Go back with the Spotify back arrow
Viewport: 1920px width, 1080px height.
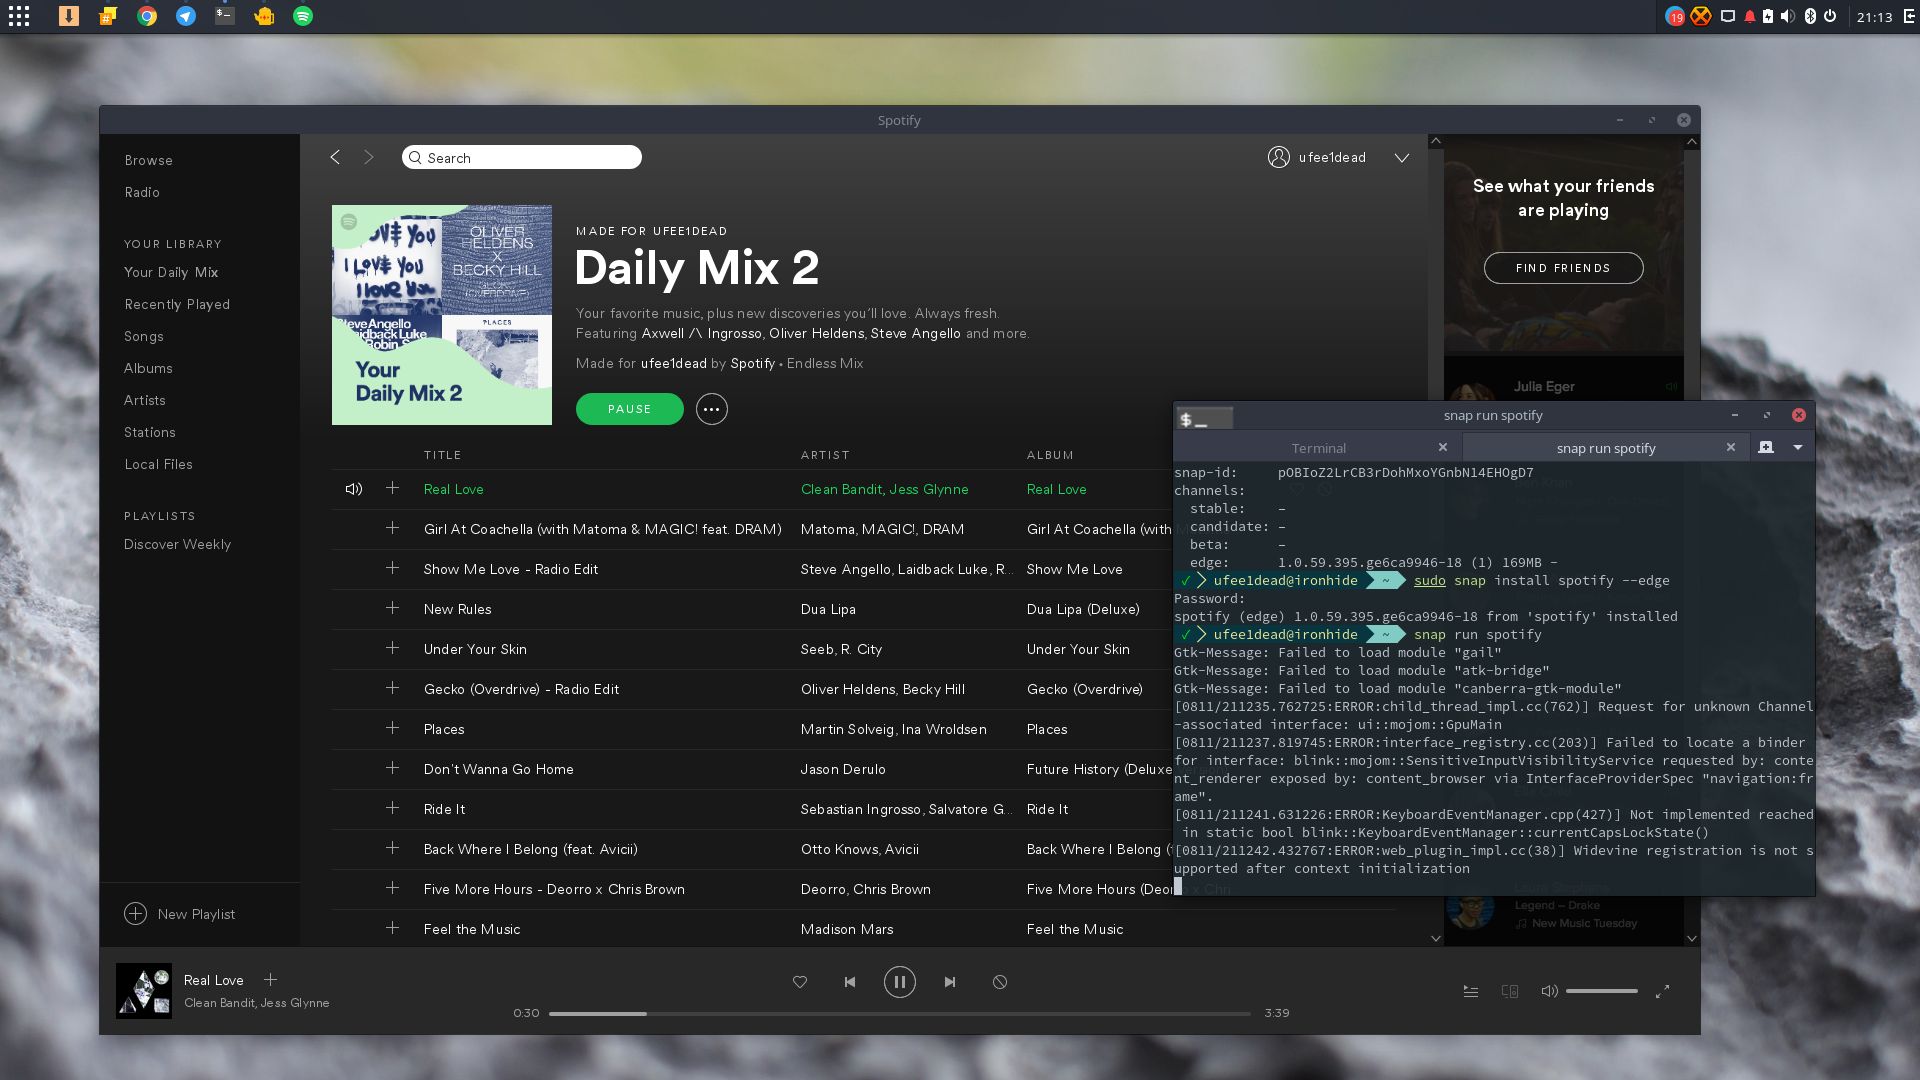335,157
